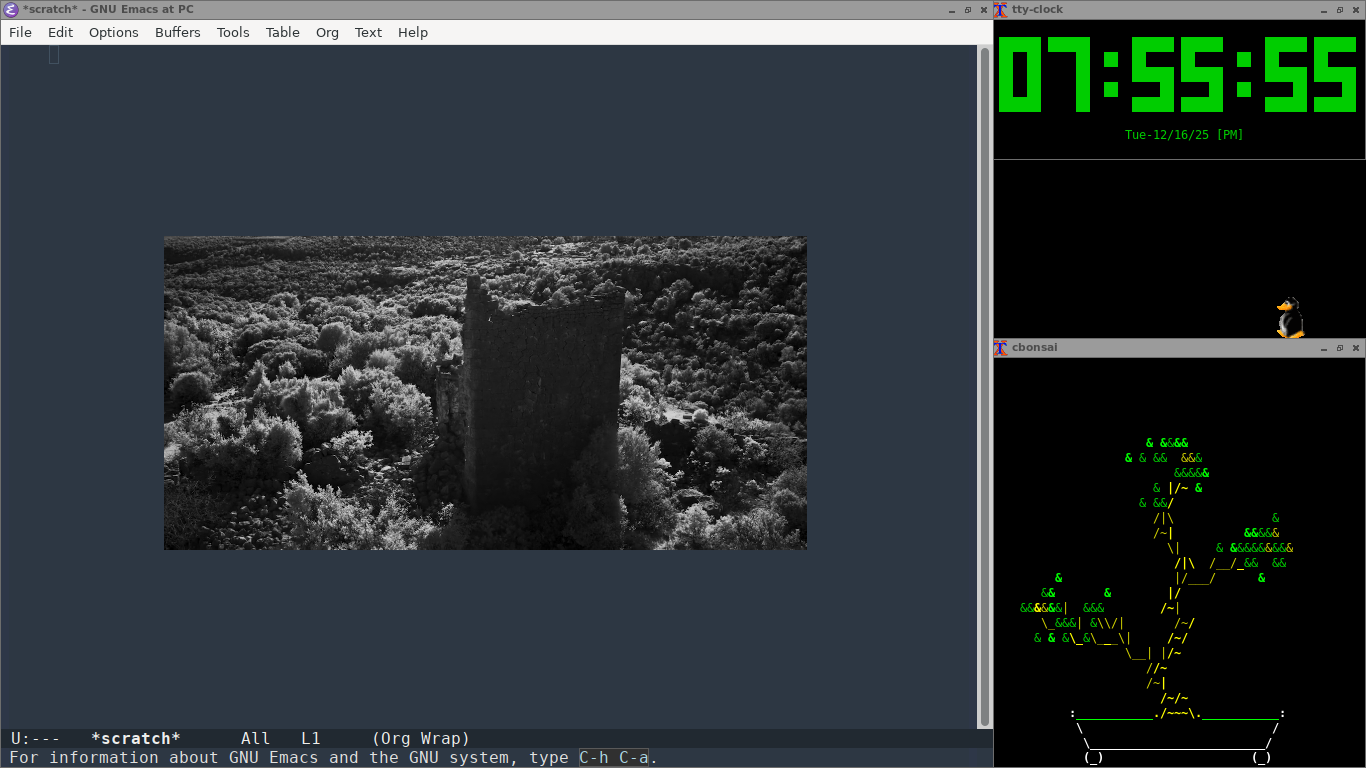1366x768 pixels.
Task: Open the Tools menu in Emacs
Action: pos(233,32)
